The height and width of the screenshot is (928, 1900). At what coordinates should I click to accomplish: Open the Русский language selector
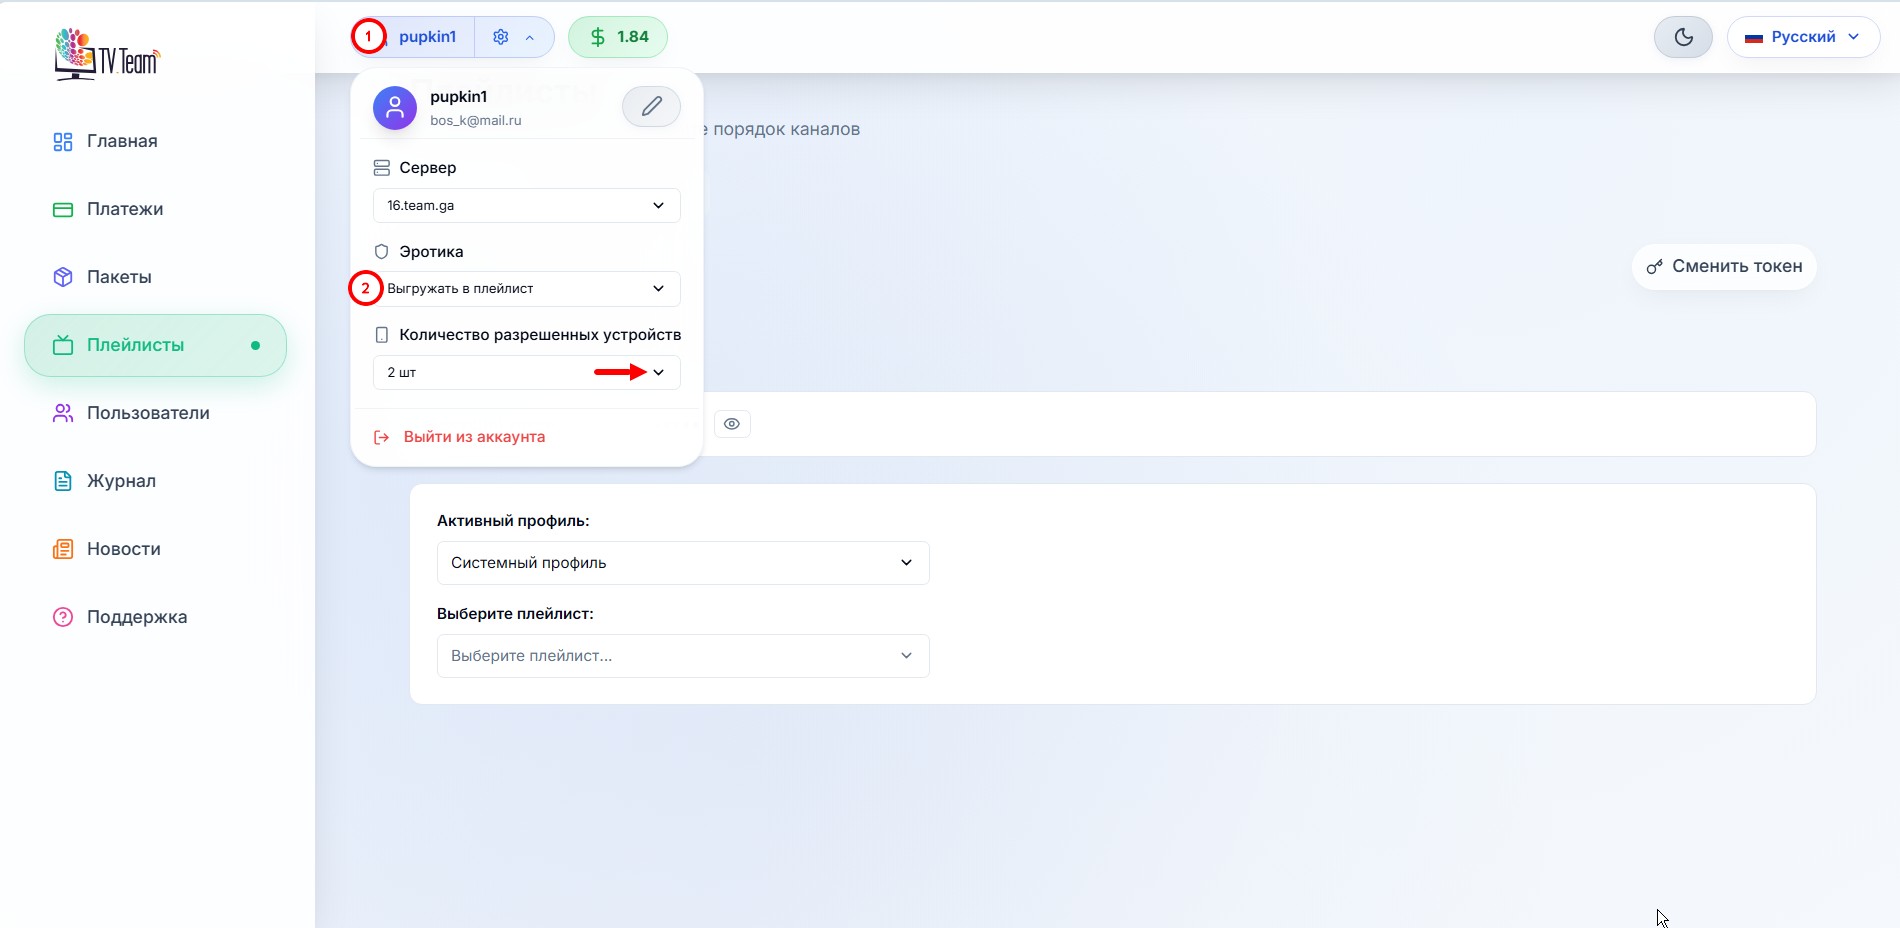point(1802,37)
